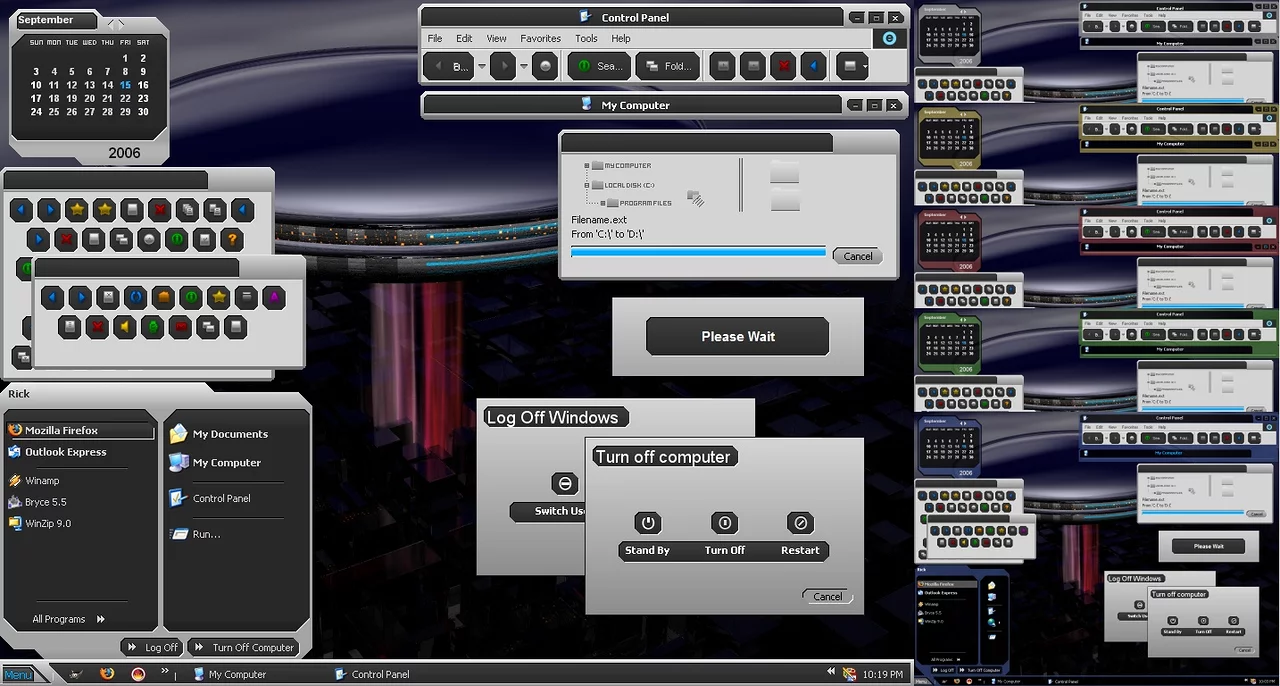Click the orange question mark help icon
1280x686 pixels.
pos(231,240)
